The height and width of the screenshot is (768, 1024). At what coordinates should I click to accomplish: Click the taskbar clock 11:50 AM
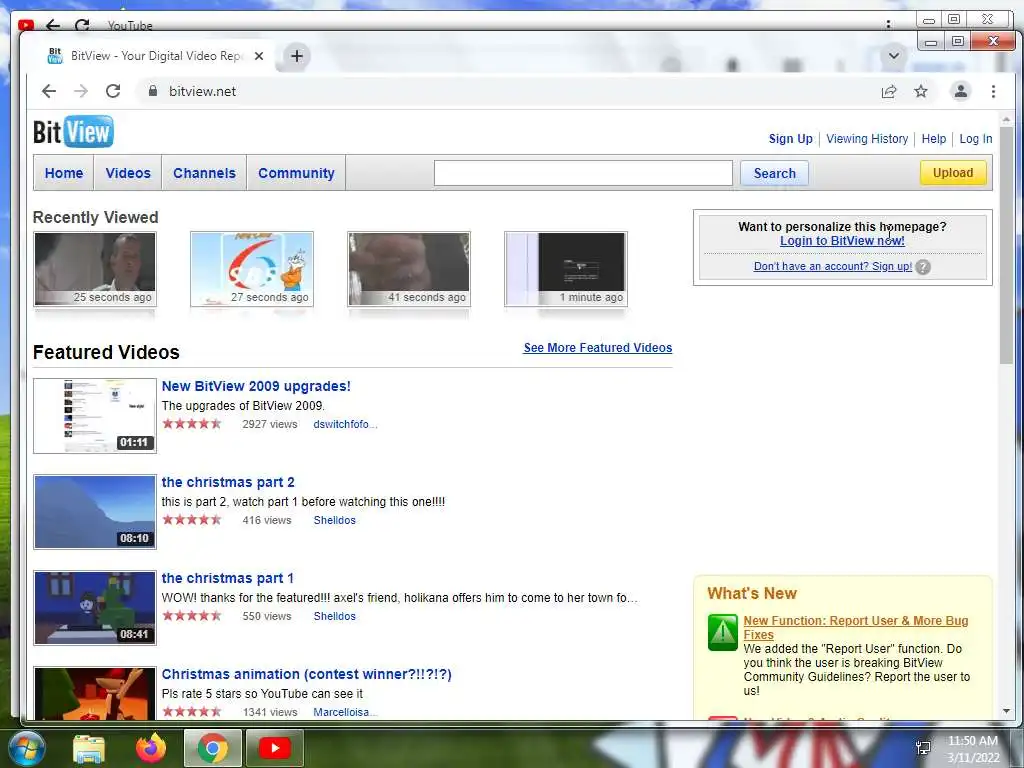pos(972,741)
